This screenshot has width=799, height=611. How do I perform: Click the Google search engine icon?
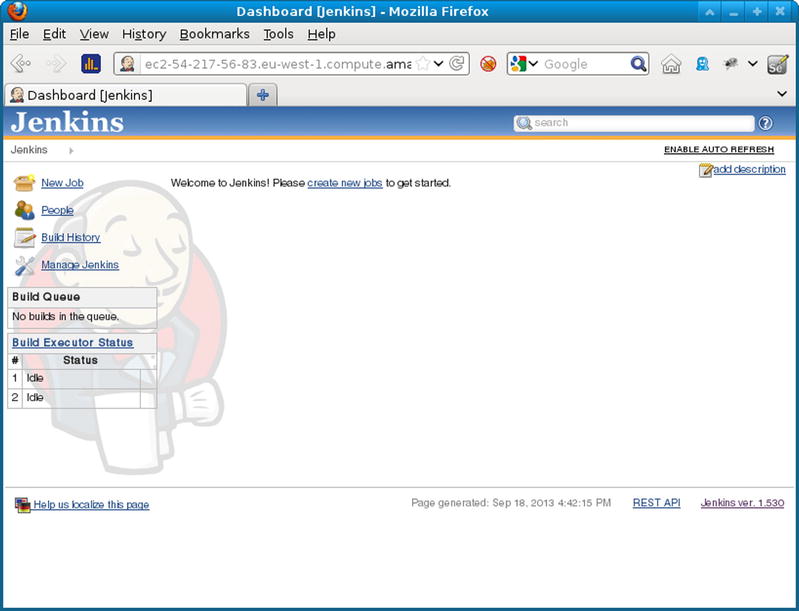pos(518,64)
